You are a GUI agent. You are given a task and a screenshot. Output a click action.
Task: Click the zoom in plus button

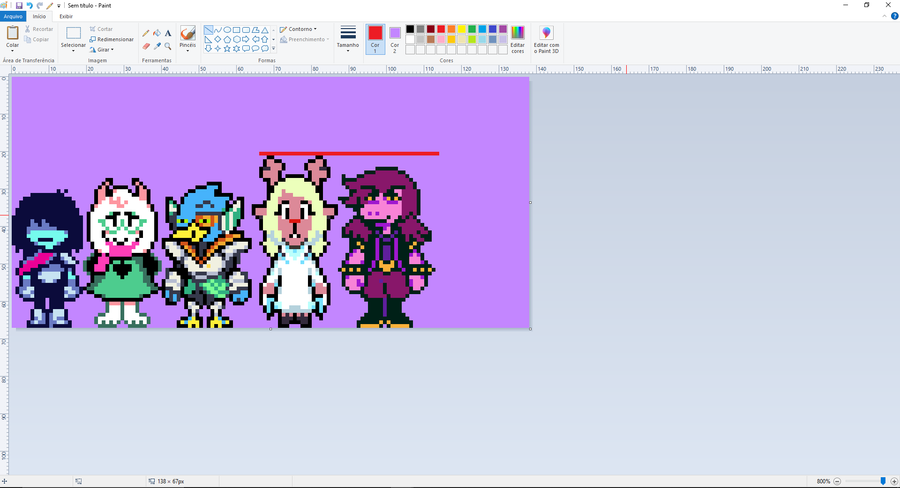pos(894,481)
